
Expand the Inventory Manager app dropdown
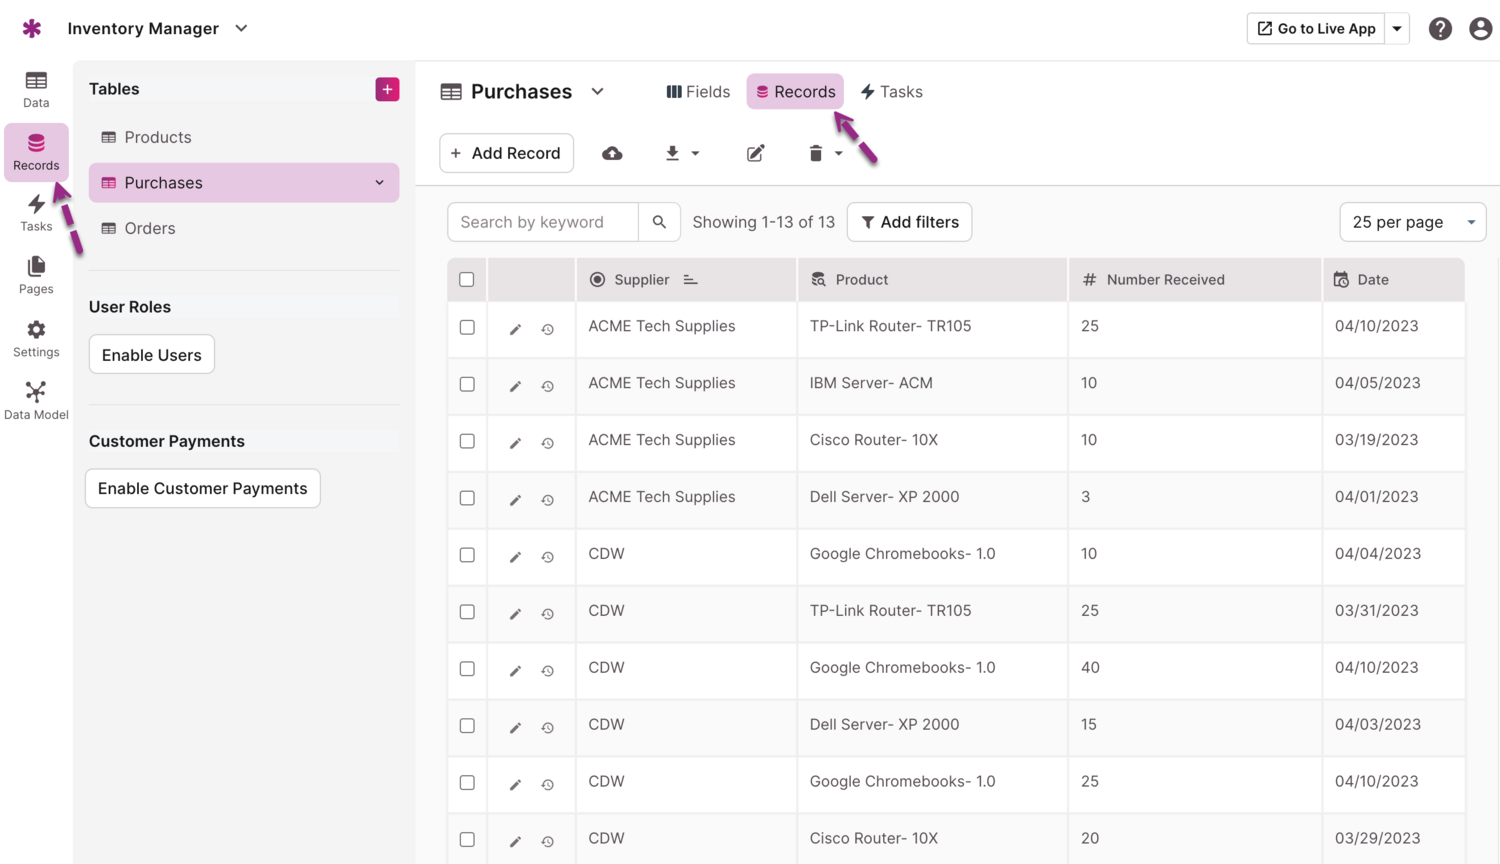click(x=242, y=29)
